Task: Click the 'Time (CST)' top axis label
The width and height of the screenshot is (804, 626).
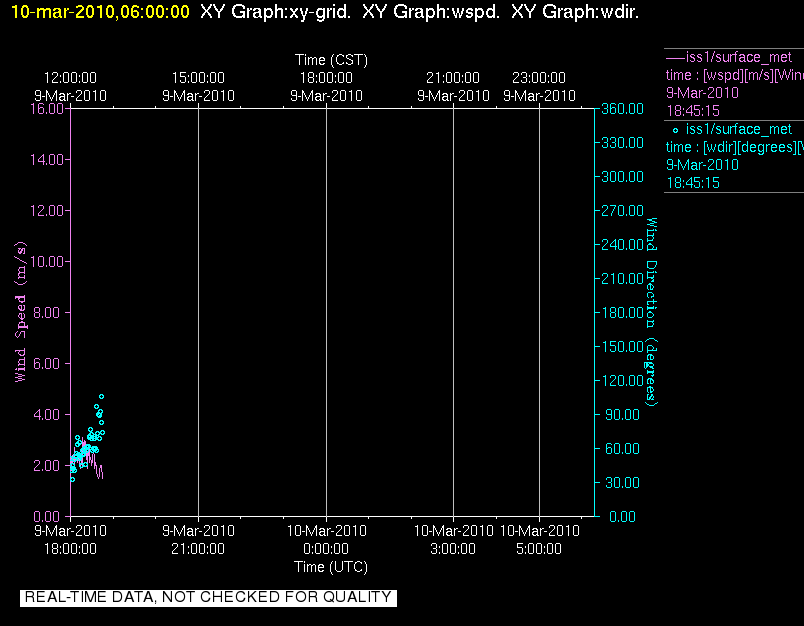Action: coord(331,60)
